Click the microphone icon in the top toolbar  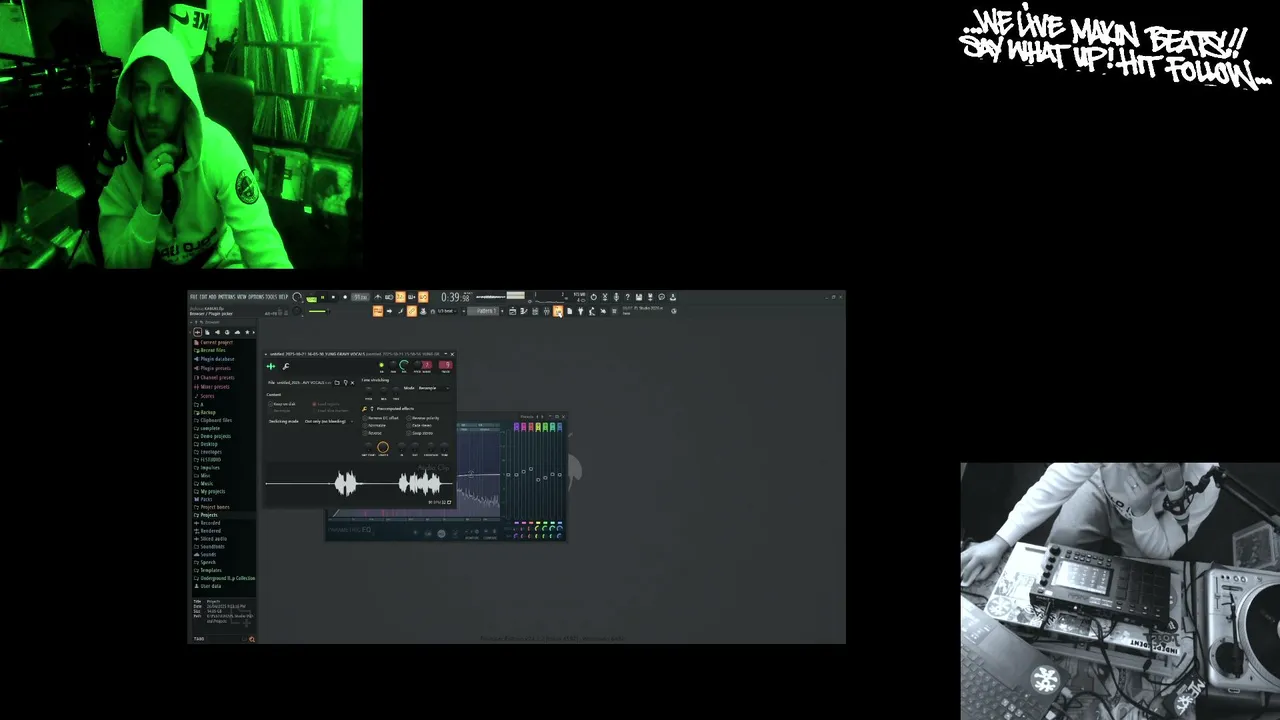coord(616,297)
